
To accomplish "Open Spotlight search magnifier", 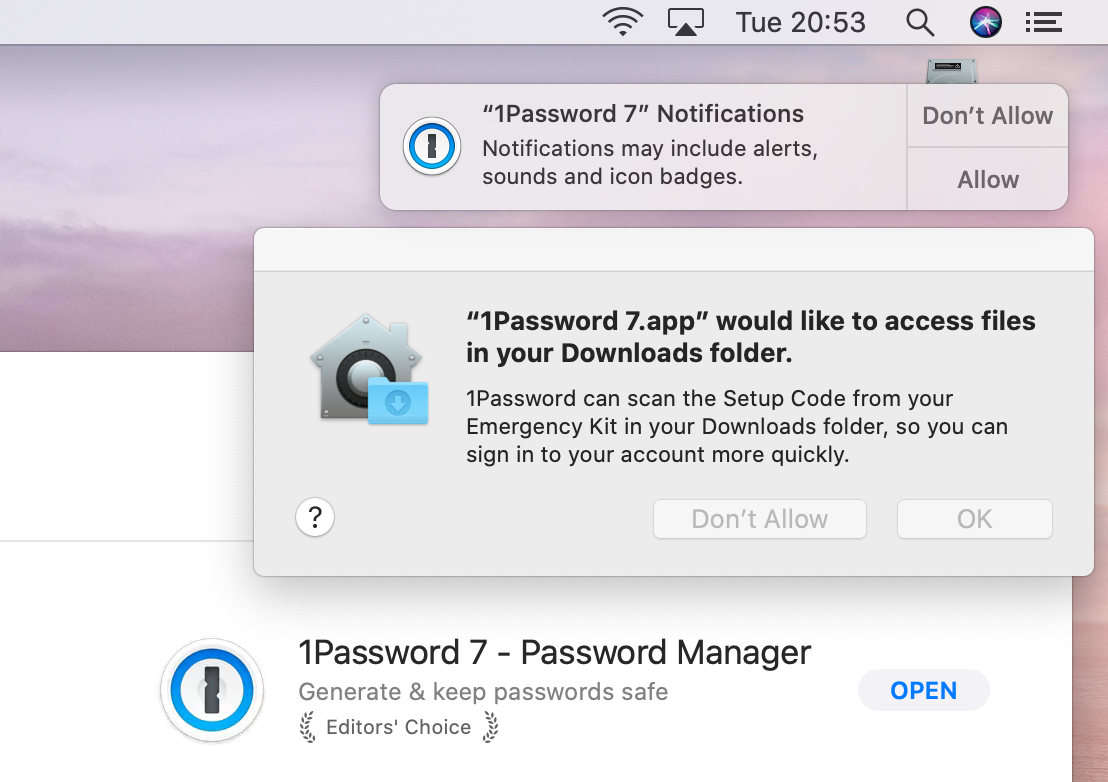I will [x=919, y=22].
